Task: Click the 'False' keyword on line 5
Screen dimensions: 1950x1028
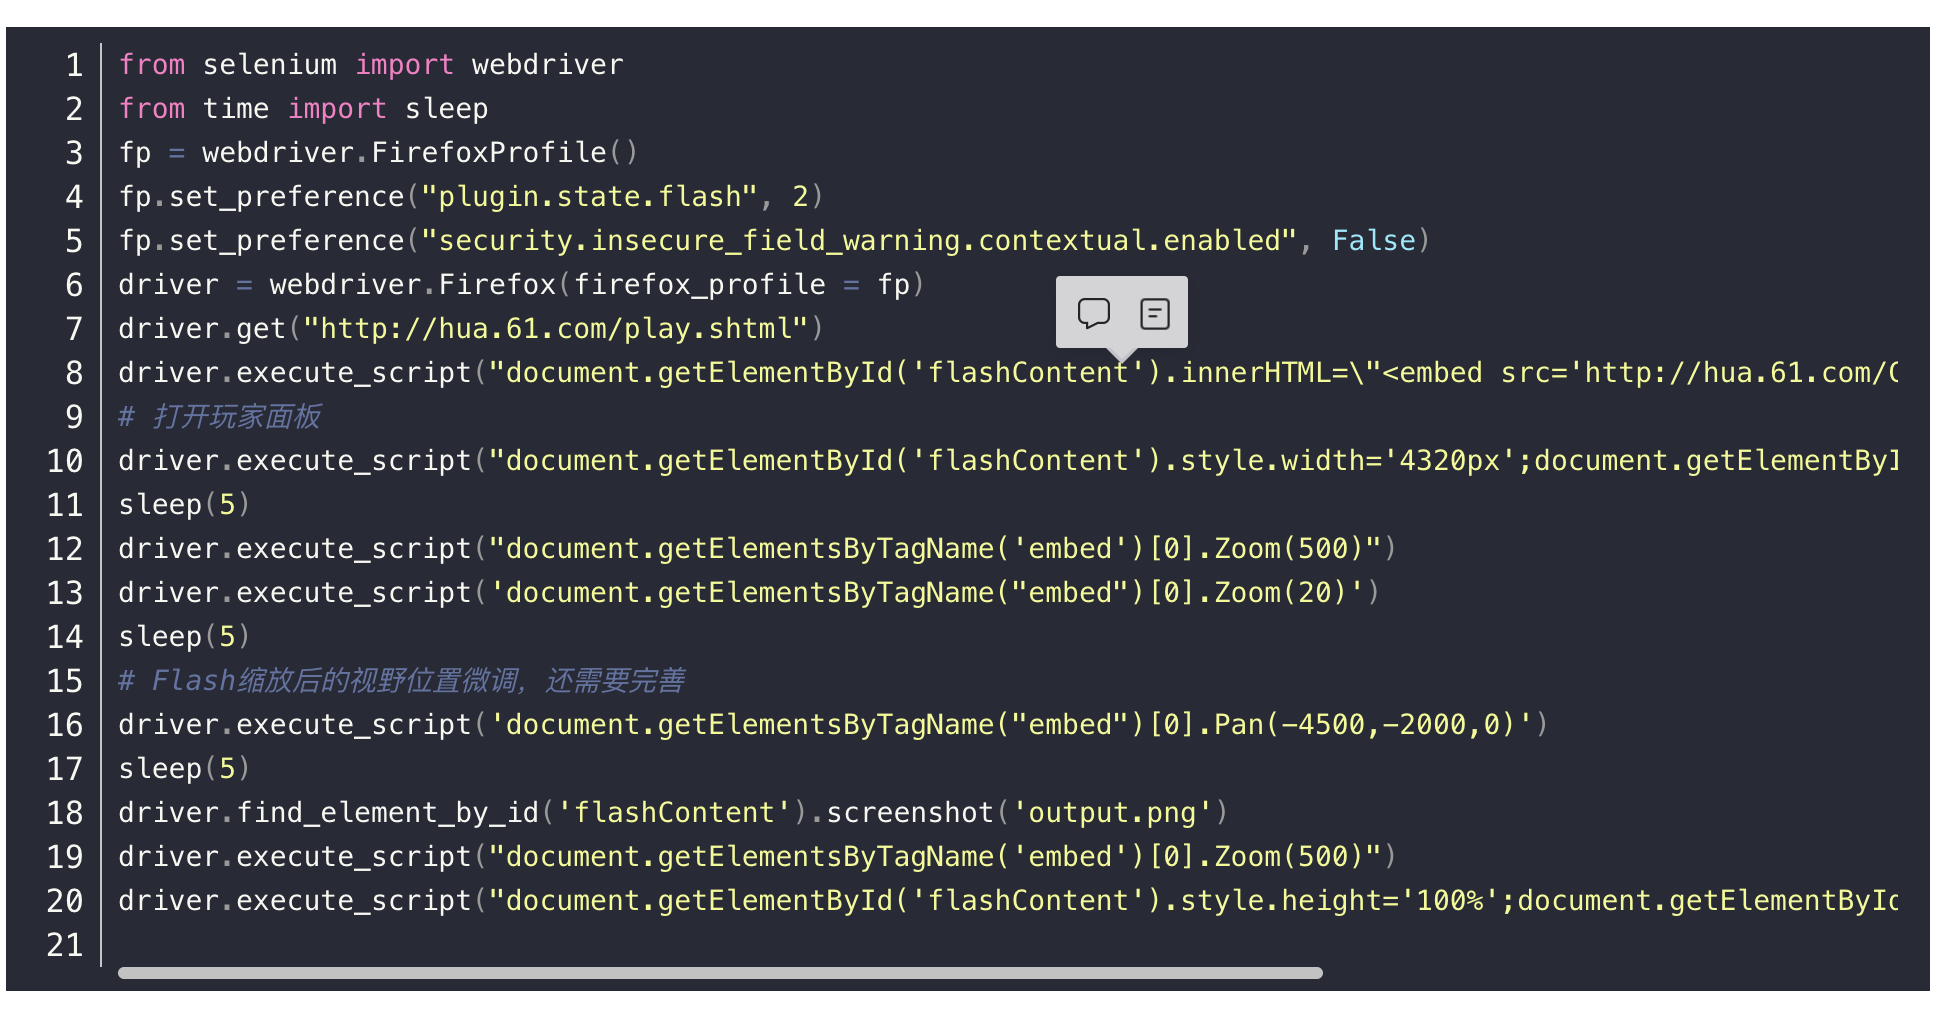Action: click(1373, 241)
